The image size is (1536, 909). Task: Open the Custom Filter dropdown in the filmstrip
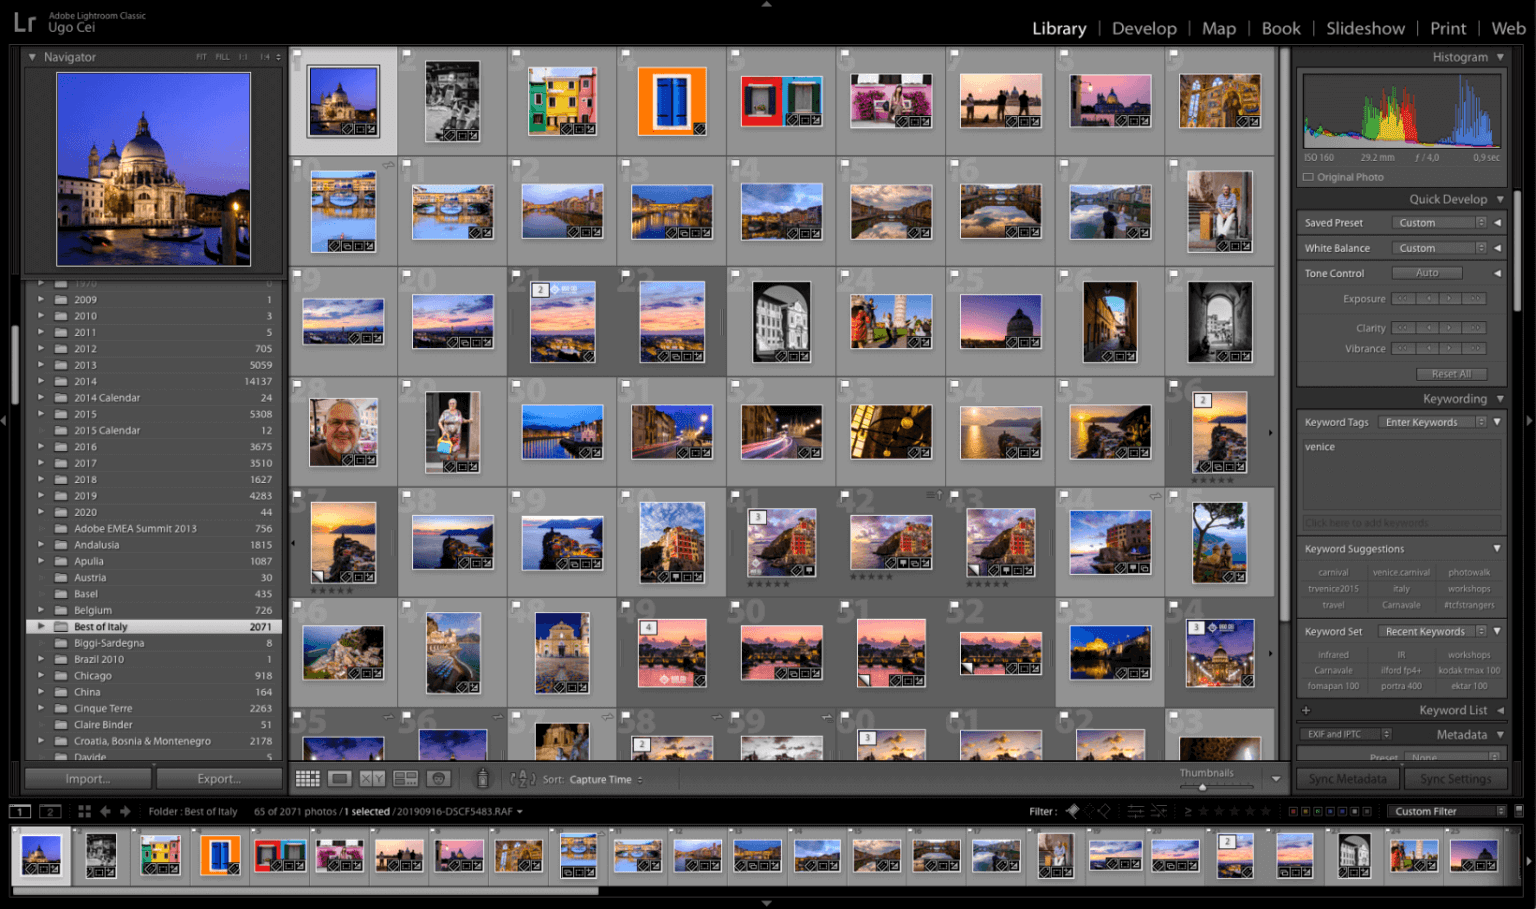pos(1447,811)
